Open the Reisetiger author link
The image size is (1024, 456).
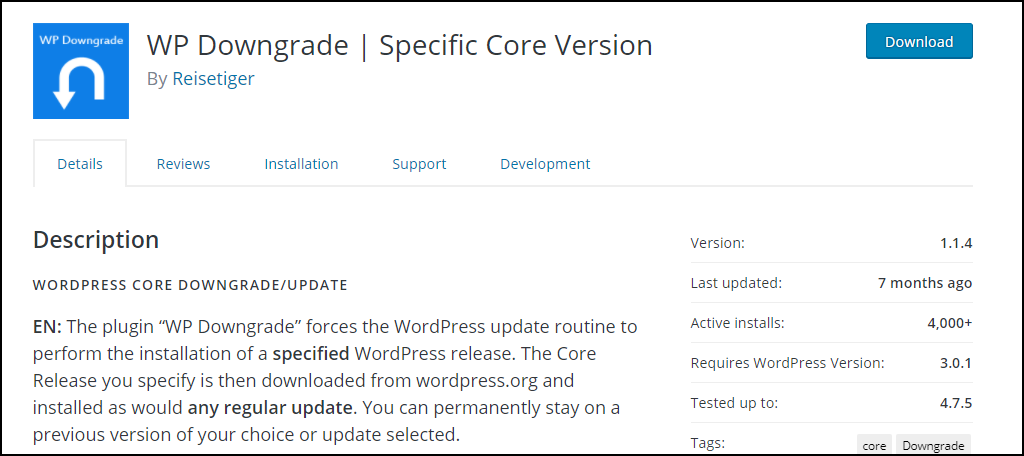pyautogui.click(x=213, y=79)
